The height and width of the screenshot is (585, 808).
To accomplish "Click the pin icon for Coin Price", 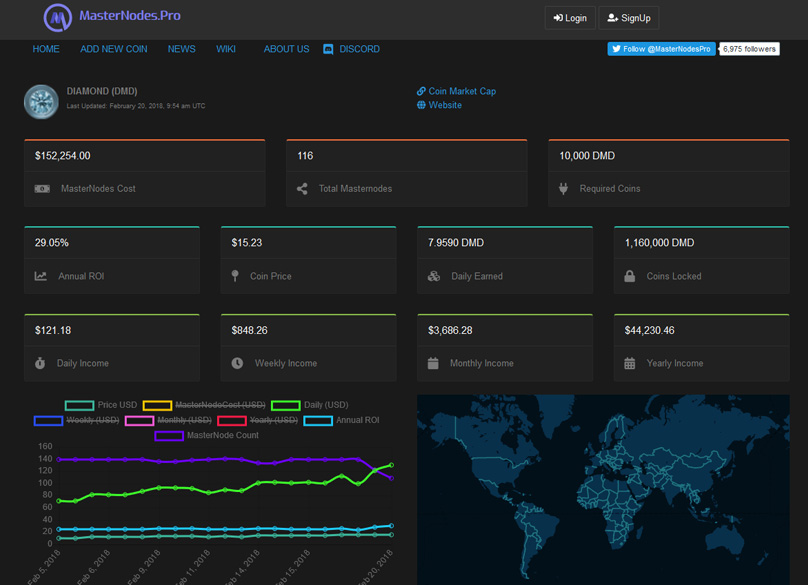I will (235, 276).
